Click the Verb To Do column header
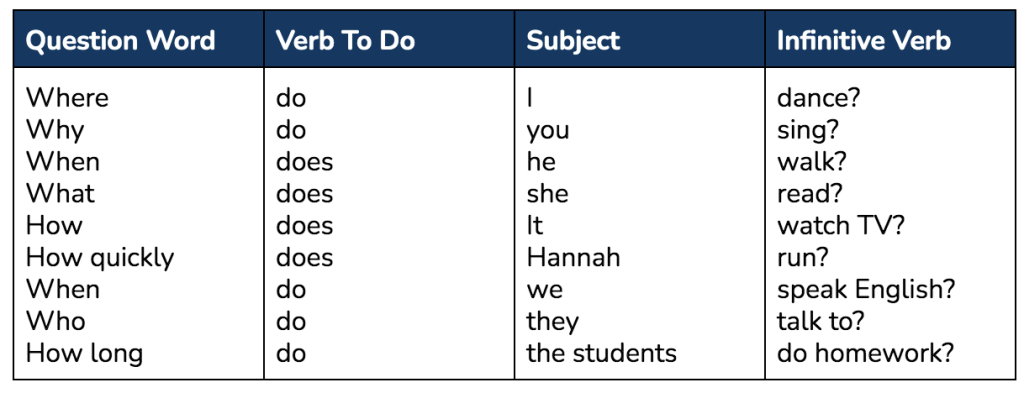This screenshot has height=393, width=1024. pyautogui.click(x=345, y=40)
